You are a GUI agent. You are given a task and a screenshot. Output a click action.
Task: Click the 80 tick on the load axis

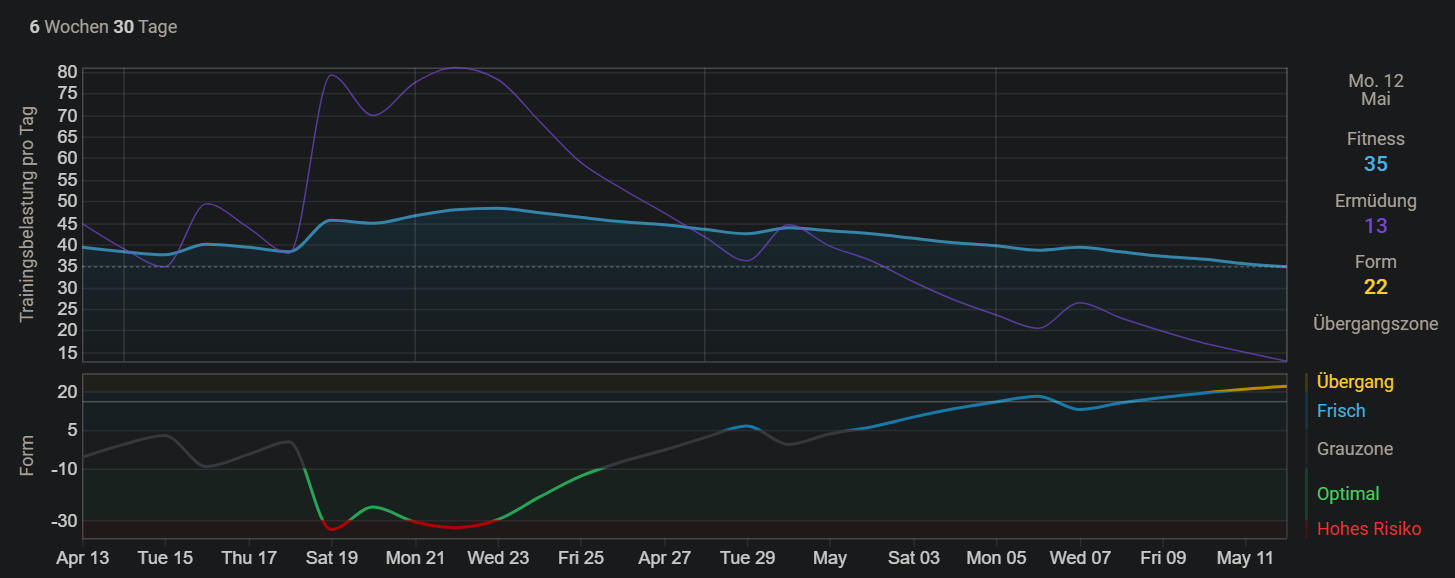(x=67, y=72)
